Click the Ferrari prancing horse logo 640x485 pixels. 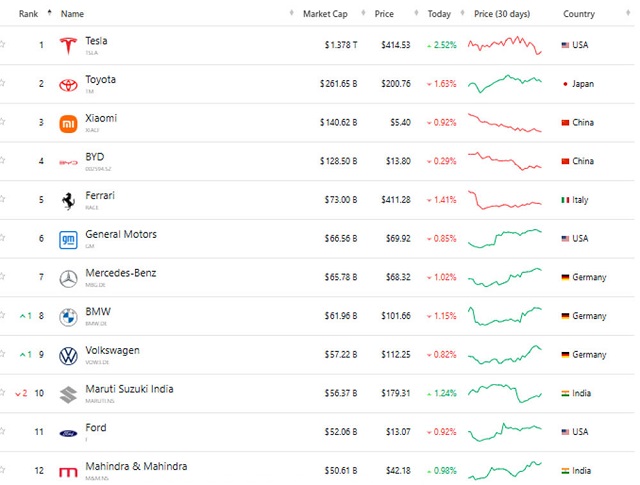point(68,201)
